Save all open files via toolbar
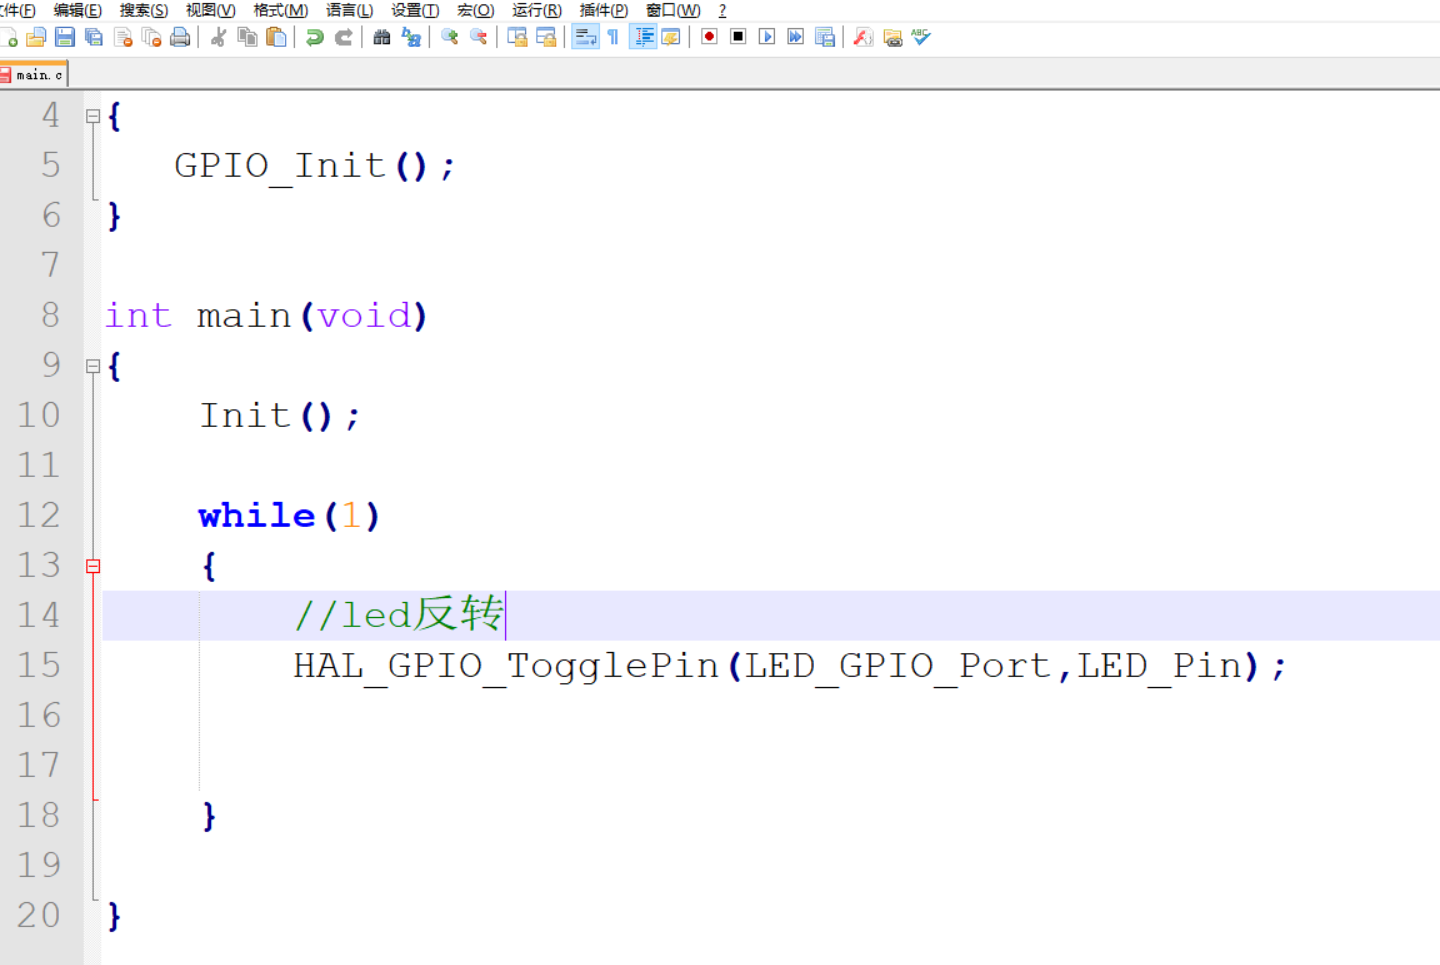This screenshot has width=1440, height=965. point(93,37)
